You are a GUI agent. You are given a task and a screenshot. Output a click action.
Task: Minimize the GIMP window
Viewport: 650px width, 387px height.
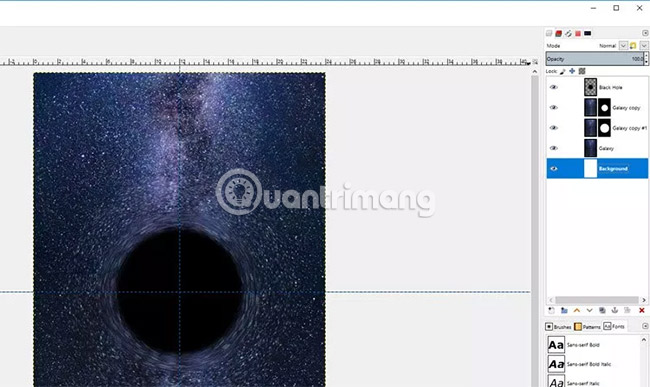click(593, 8)
